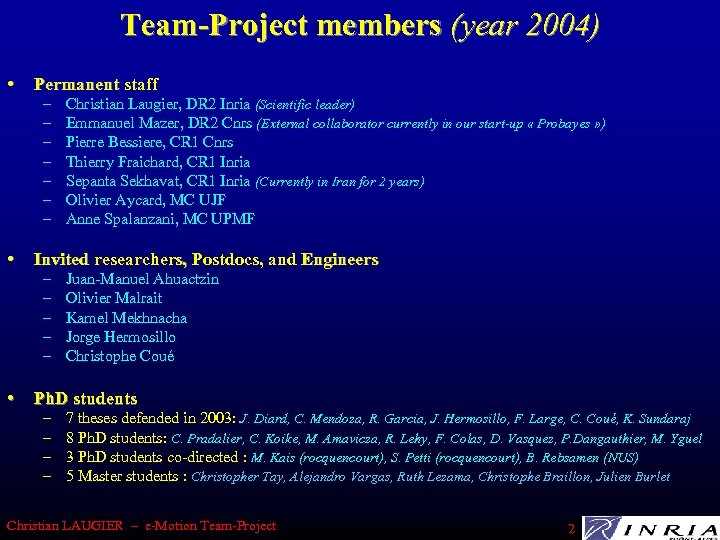The height and width of the screenshot is (540, 720).
Task: Select '3 PhD students co-directed :' label
Action: (x=157, y=457)
